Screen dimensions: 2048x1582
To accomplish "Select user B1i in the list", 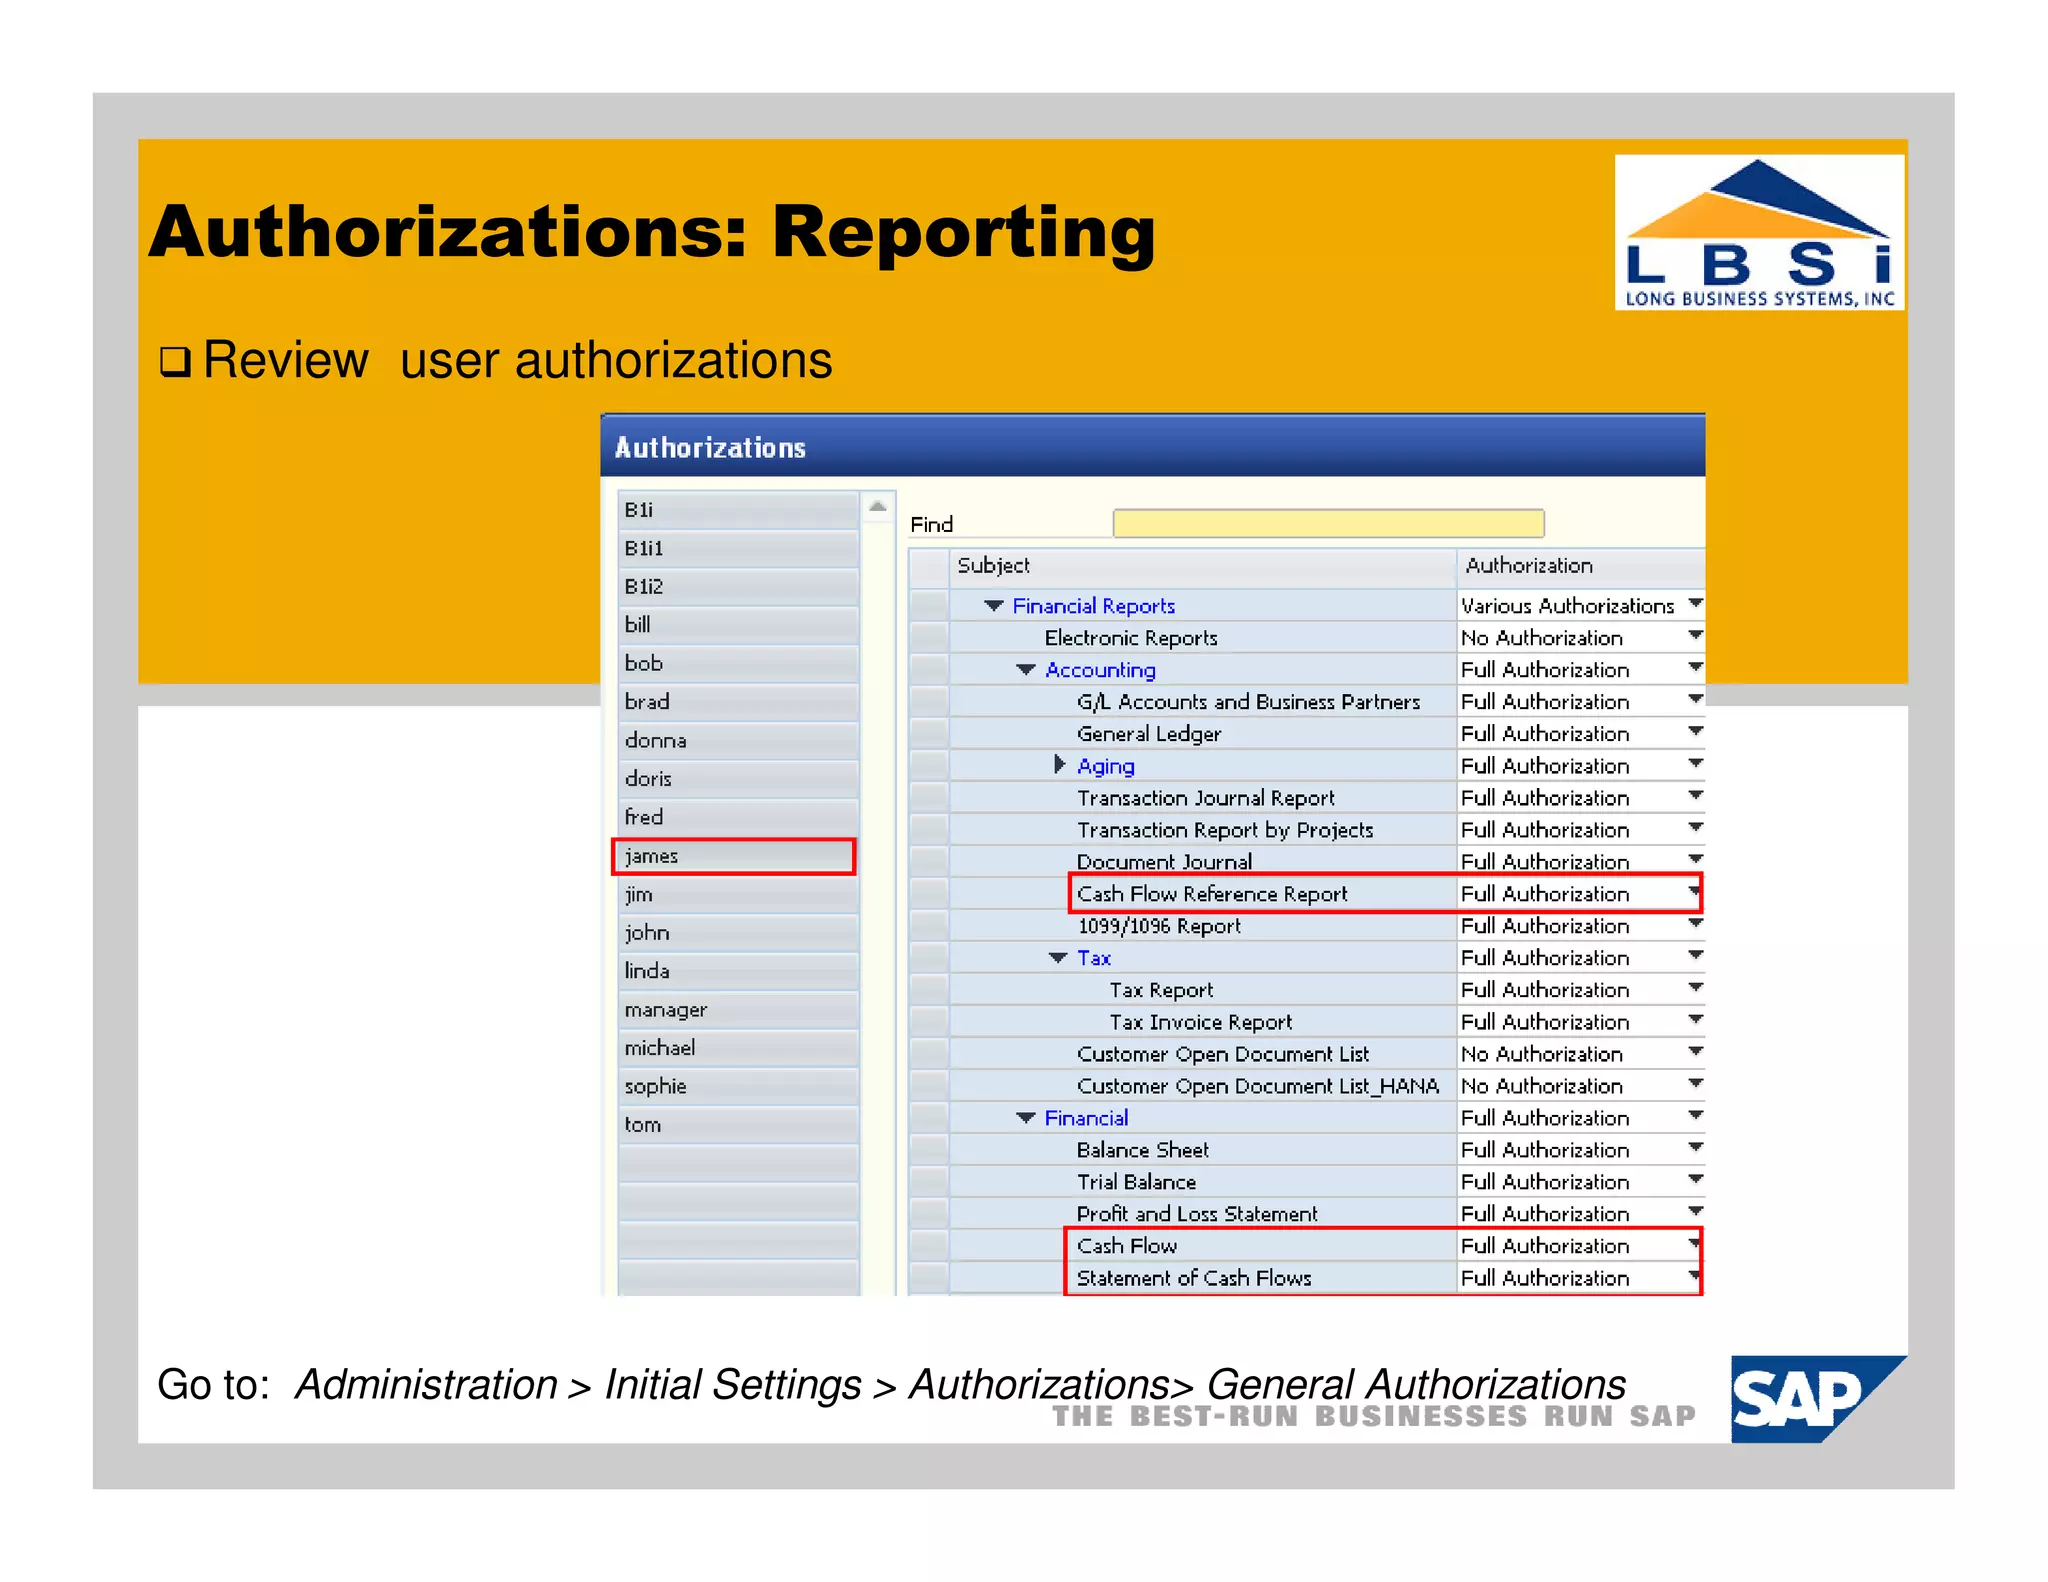I will (738, 510).
